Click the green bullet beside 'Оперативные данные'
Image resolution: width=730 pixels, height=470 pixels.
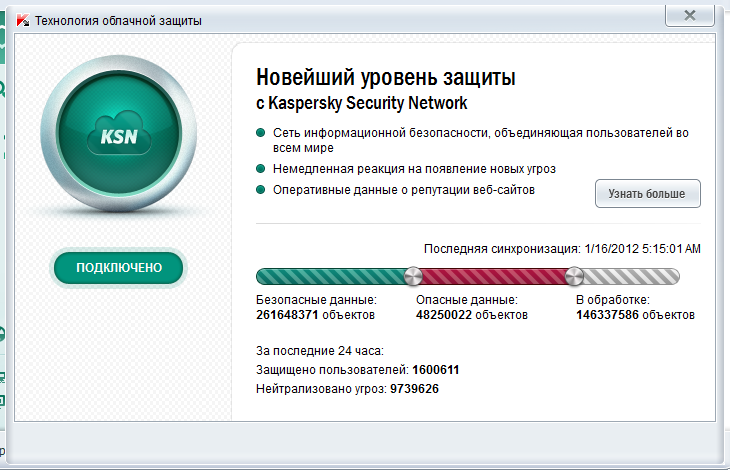tap(261, 189)
